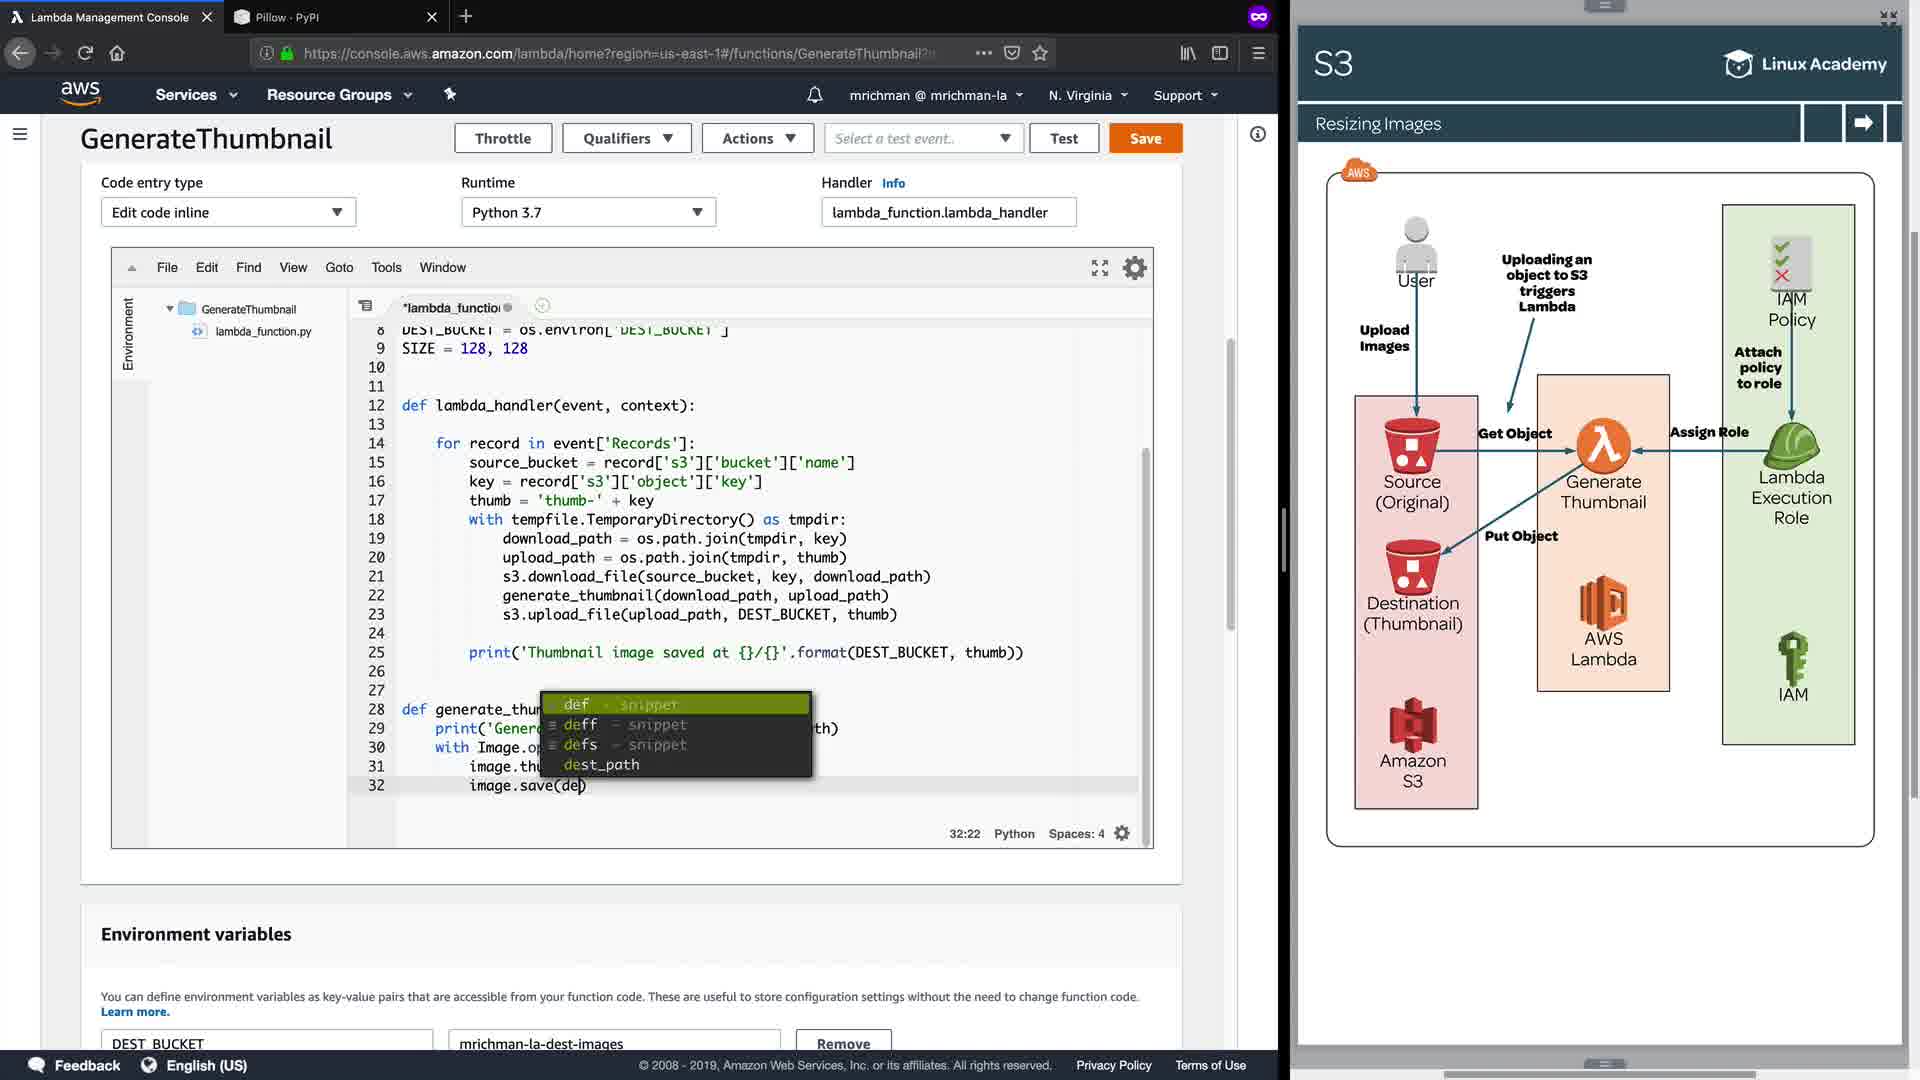Choose dest_path autocomplete suggestion
Viewport: 1920px width, 1080px height.
[602, 765]
